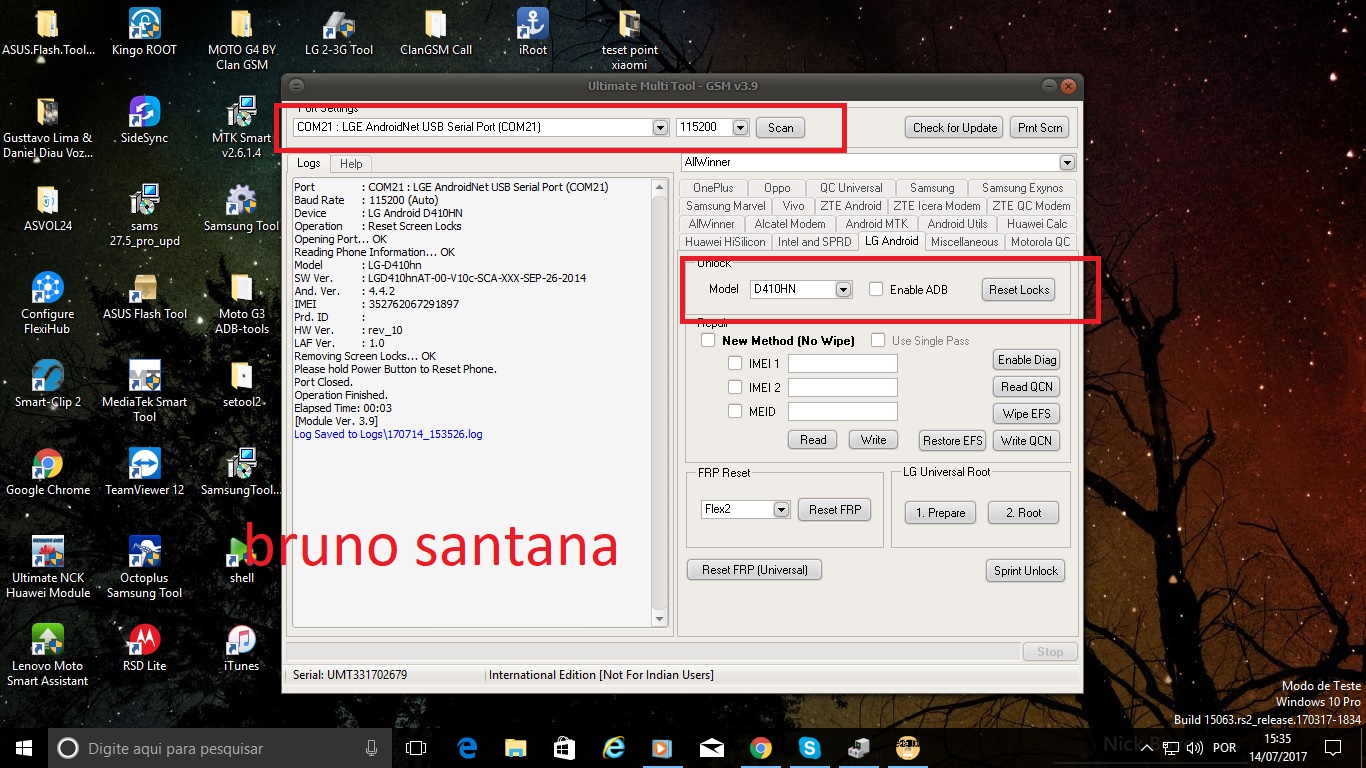Open the baud rate 115200 dropdown
Screen dimensions: 1366x768
point(740,127)
